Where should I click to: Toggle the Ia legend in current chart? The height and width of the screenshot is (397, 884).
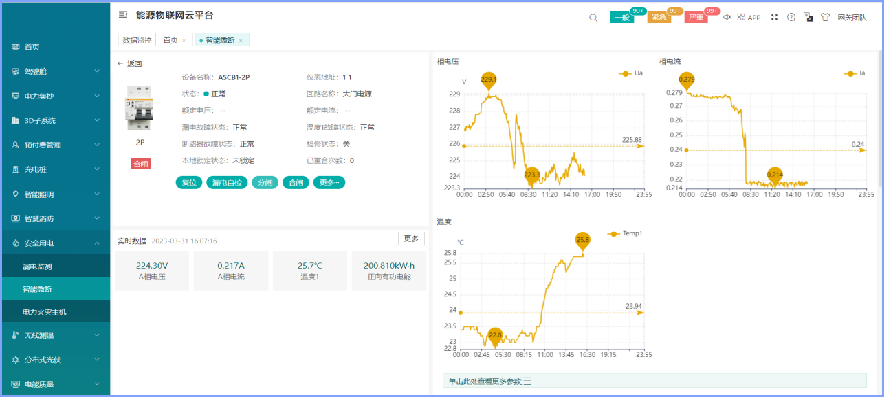(x=854, y=73)
